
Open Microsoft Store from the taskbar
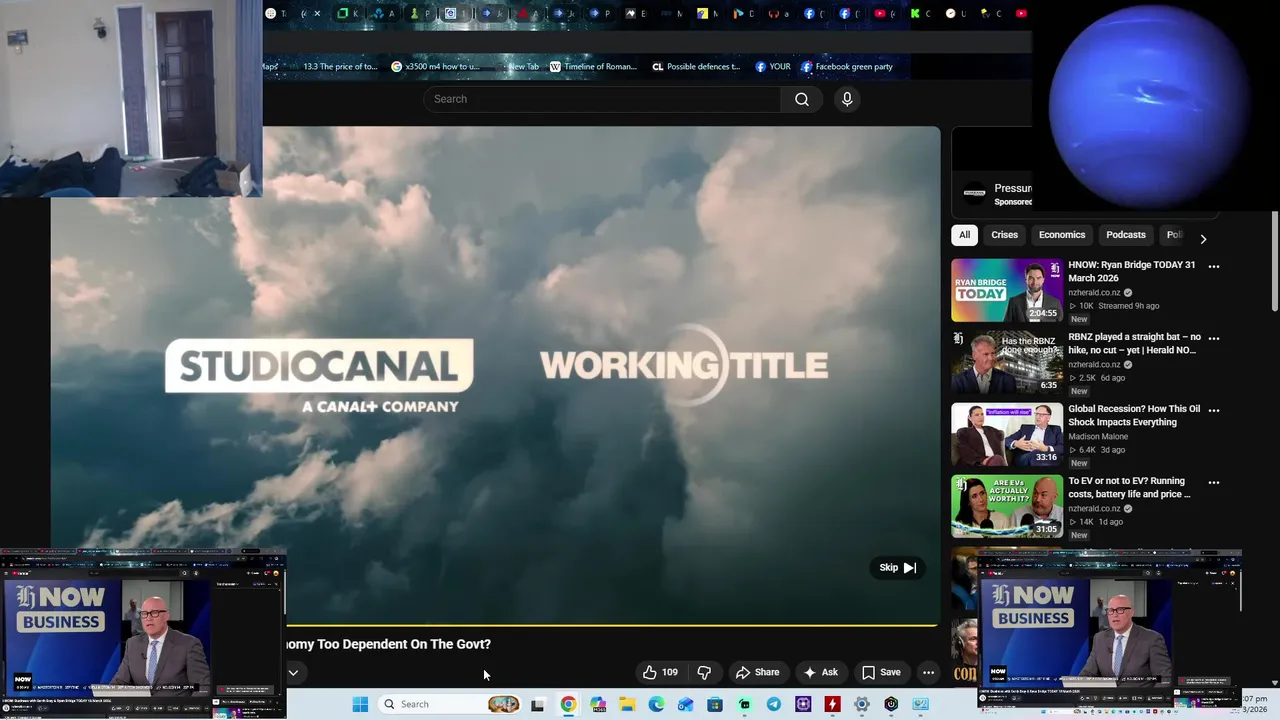715,704
